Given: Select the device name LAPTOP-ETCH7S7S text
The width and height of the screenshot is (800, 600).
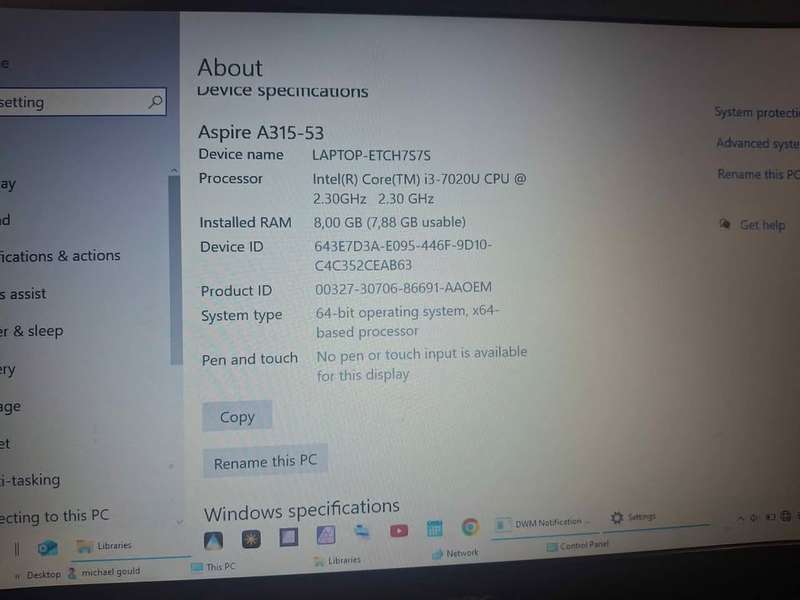Looking at the screenshot, I should pos(371,155).
